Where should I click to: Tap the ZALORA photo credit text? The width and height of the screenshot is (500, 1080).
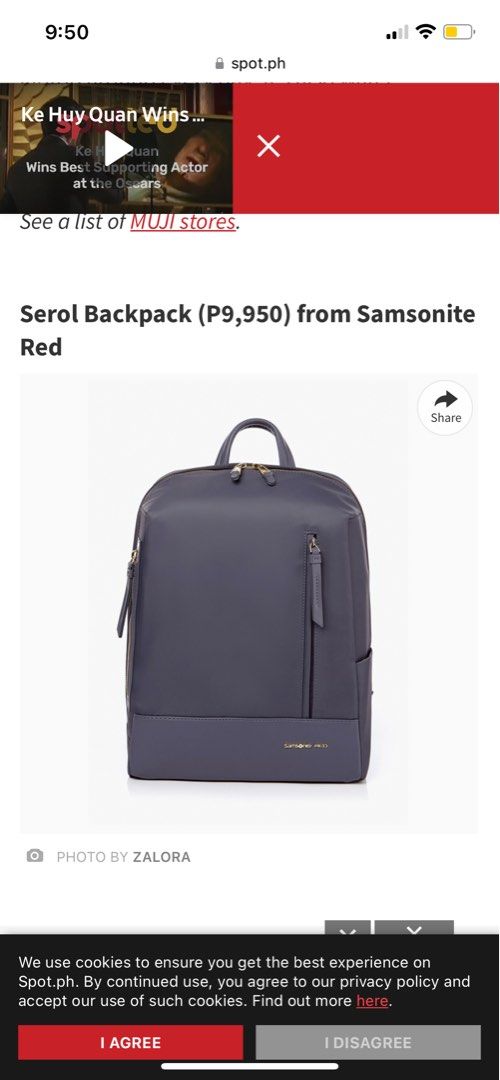pyautogui.click(x=161, y=857)
